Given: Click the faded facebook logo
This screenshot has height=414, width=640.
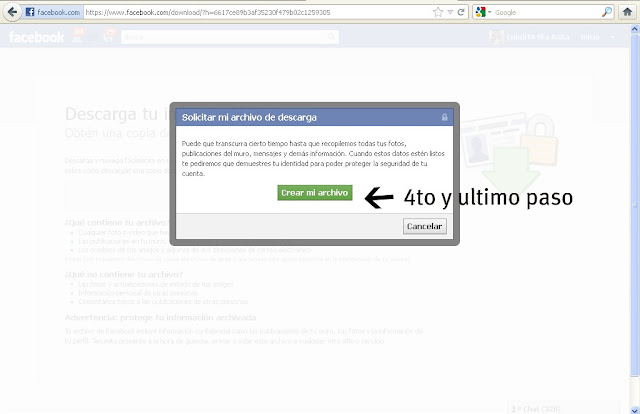Looking at the screenshot, I should [36, 37].
